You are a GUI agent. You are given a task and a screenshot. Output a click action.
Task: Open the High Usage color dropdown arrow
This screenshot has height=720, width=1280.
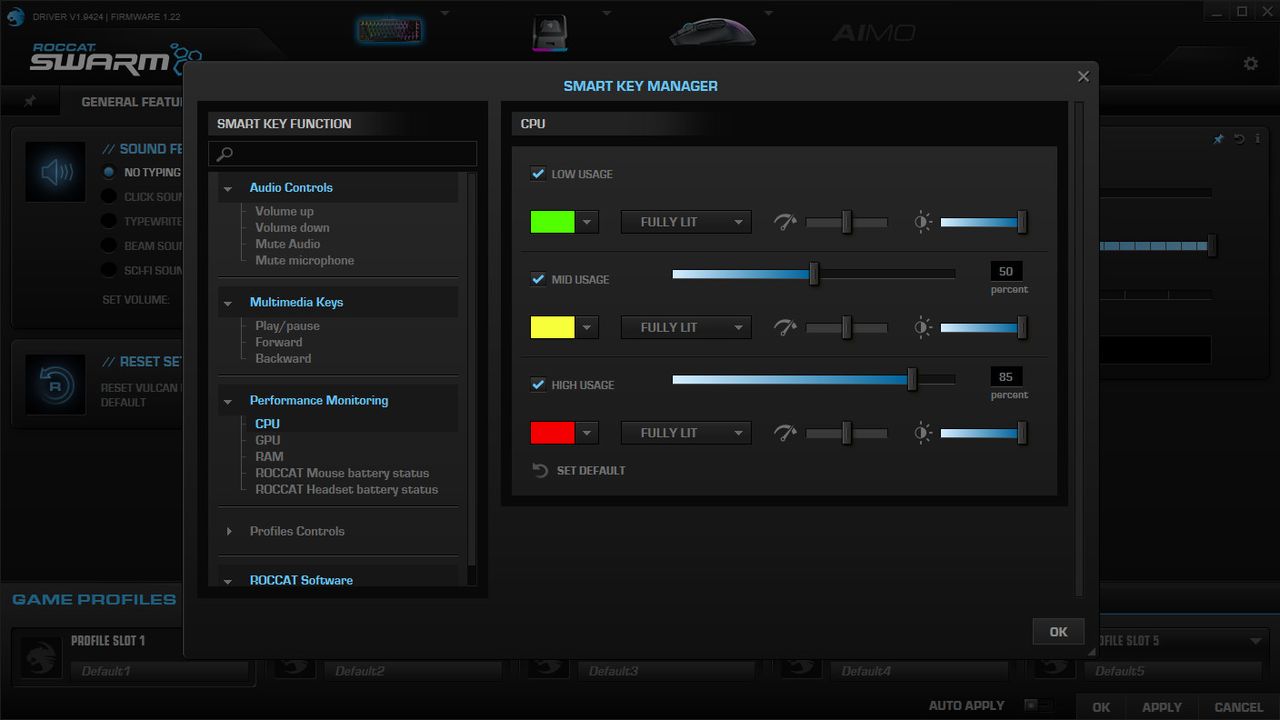(x=587, y=433)
